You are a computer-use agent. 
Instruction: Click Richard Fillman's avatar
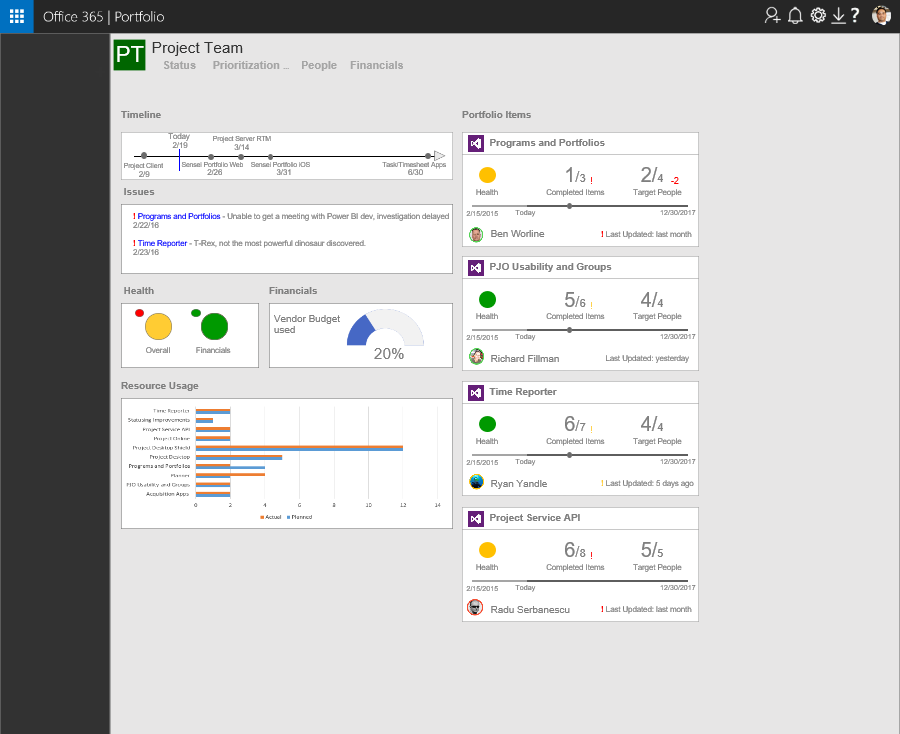[476, 357]
